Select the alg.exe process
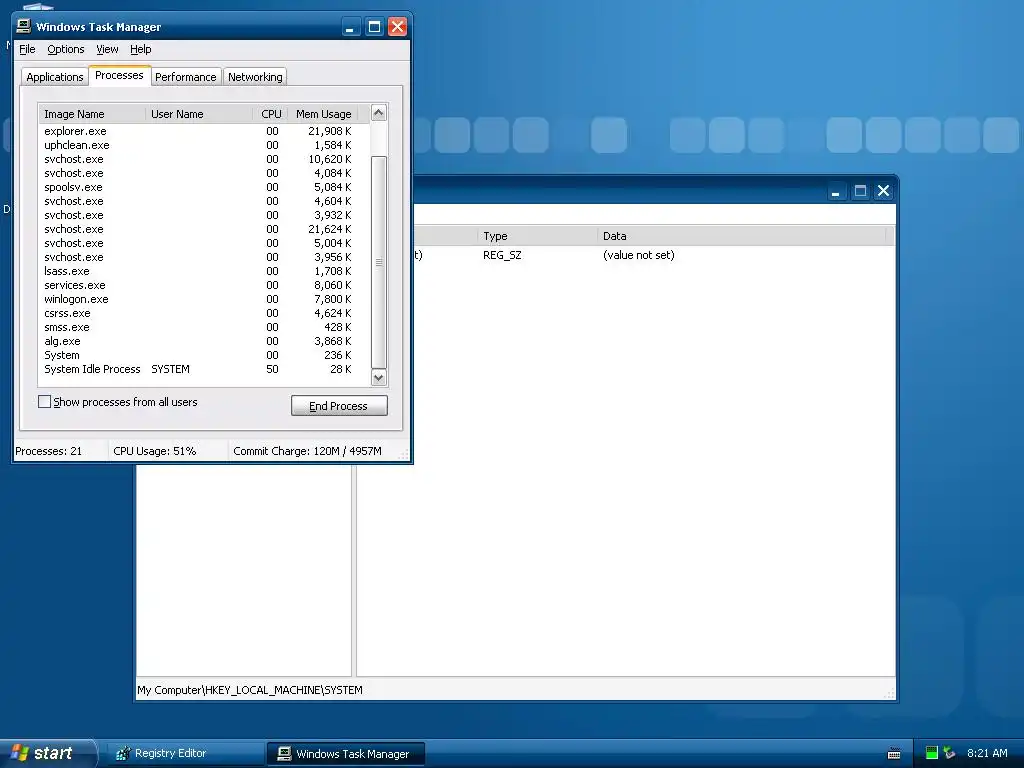Image resolution: width=1024 pixels, height=768 pixels. click(204, 341)
